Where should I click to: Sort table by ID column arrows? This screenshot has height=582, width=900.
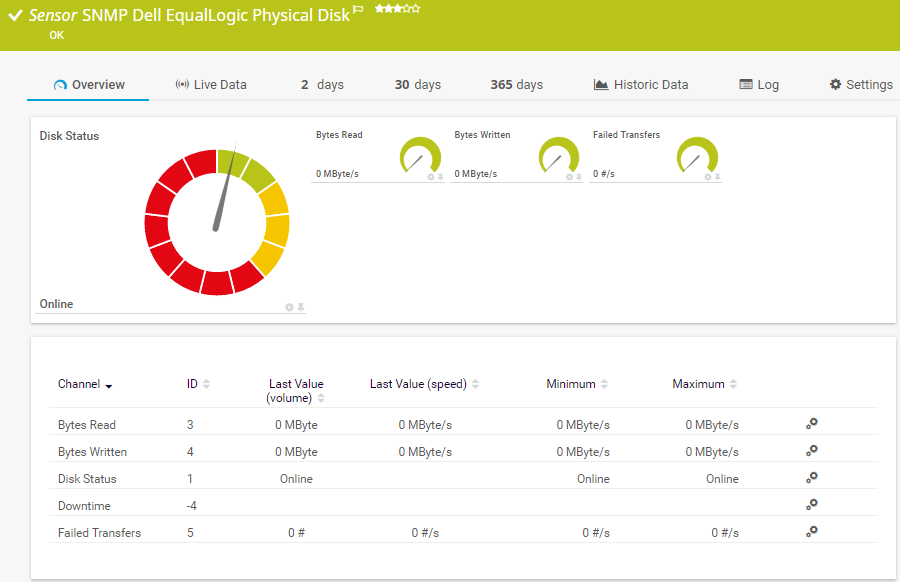coord(206,384)
